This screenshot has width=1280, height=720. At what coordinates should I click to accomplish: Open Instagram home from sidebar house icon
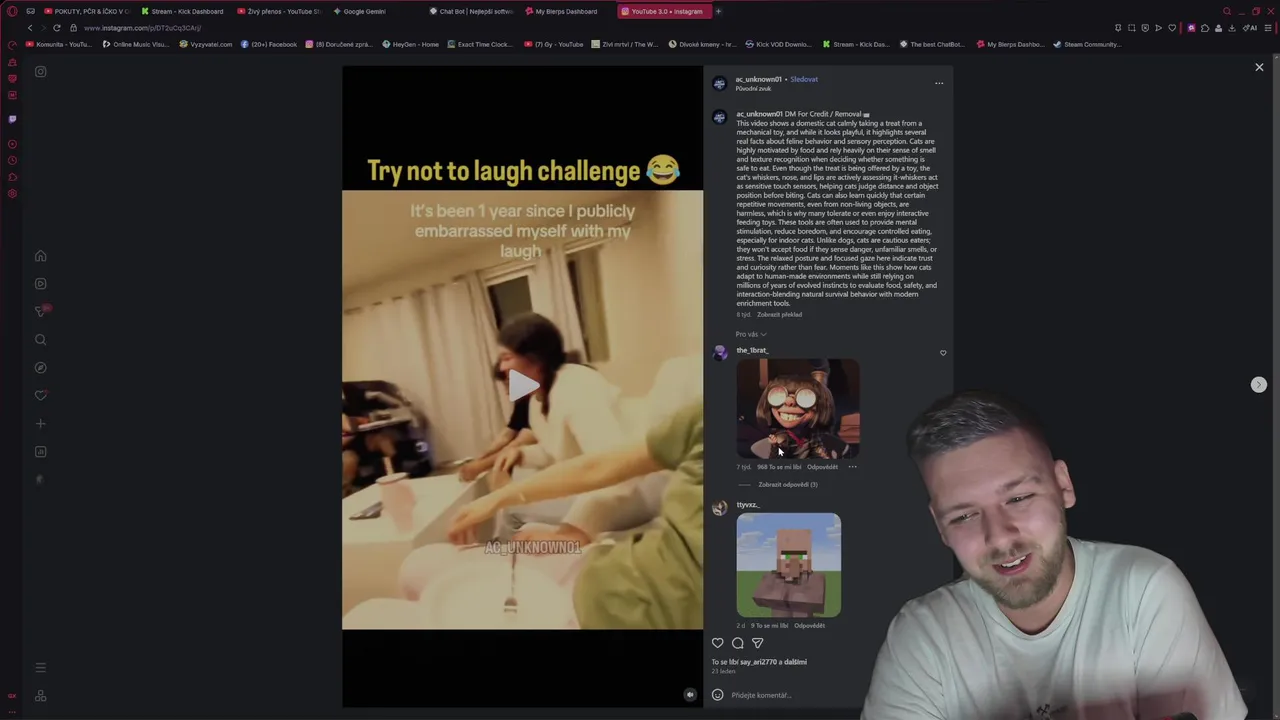tap(40, 256)
